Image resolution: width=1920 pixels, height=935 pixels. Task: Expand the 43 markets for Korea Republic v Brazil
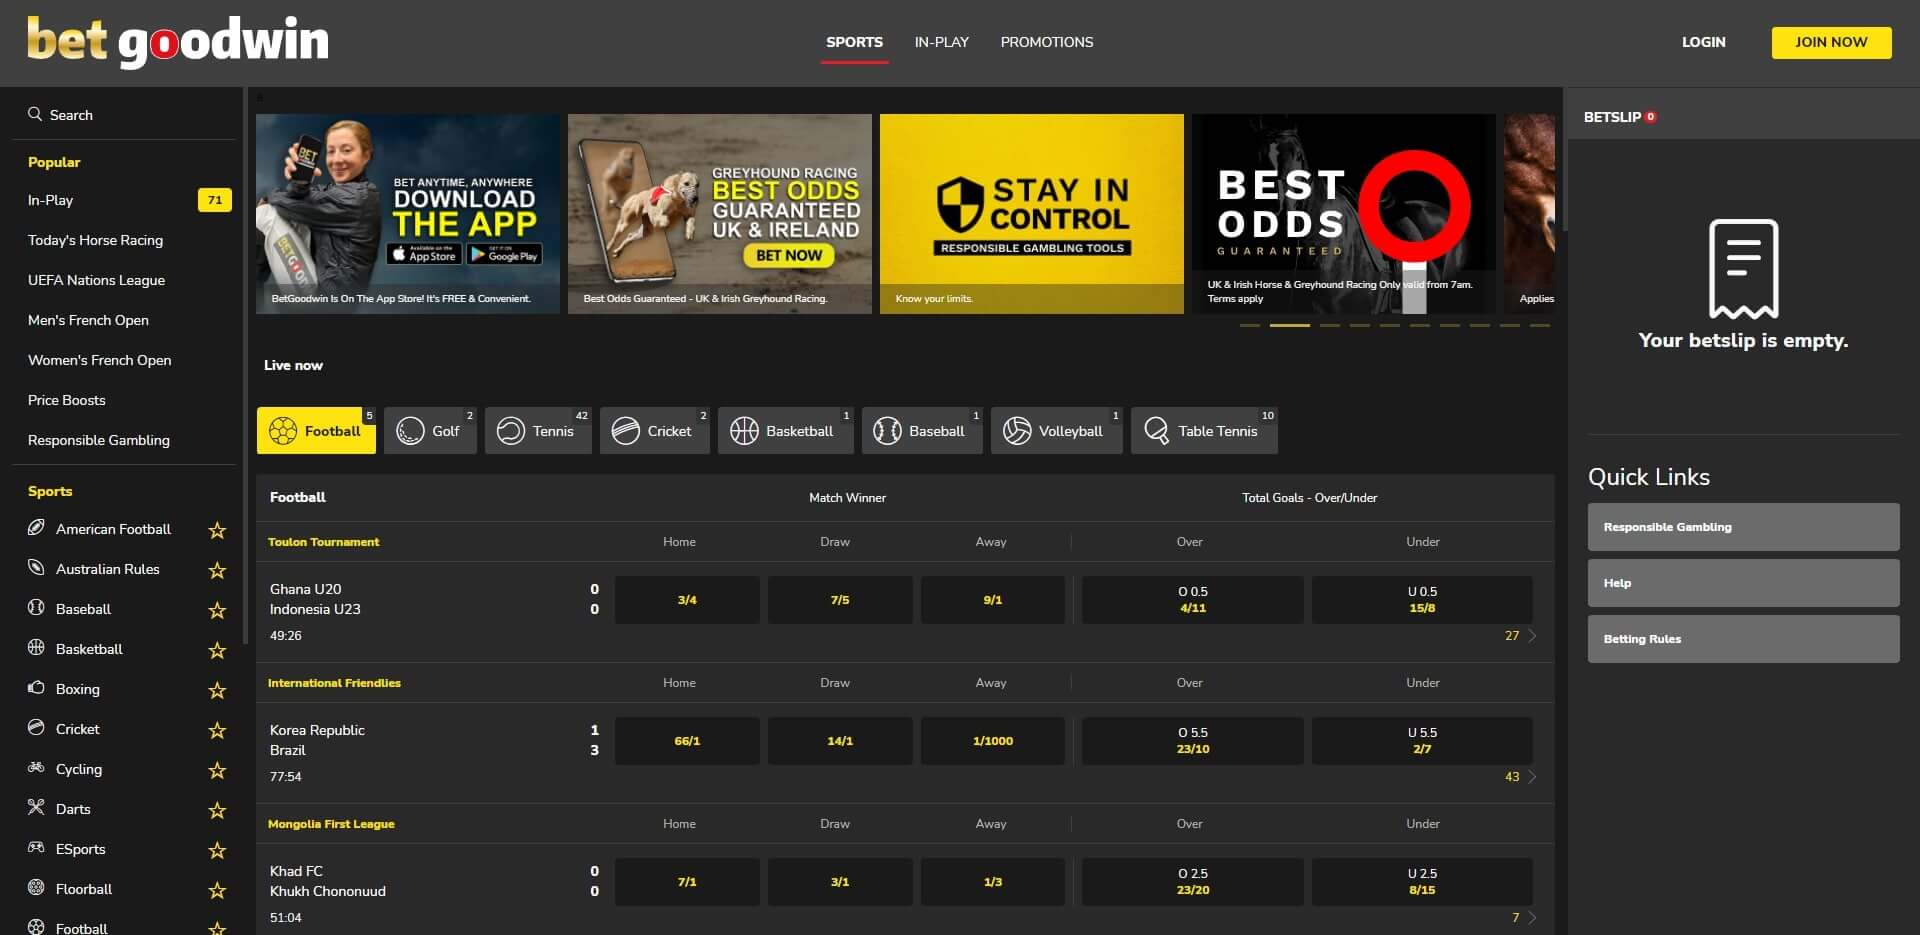[x=1520, y=777]
